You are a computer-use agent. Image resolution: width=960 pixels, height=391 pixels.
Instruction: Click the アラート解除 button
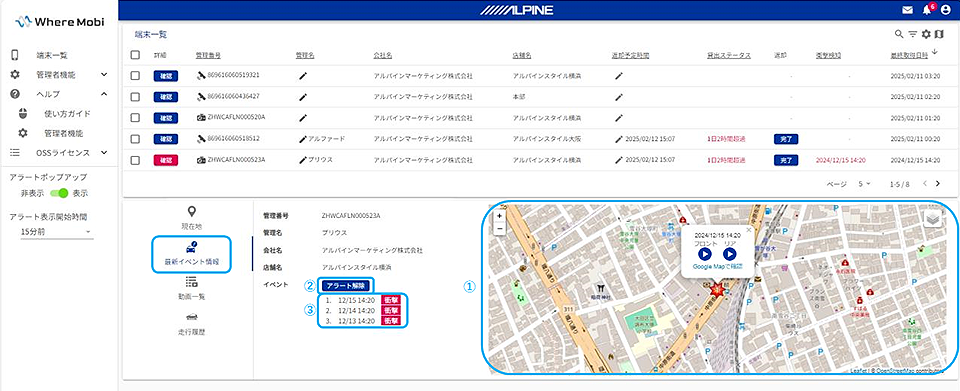pos(346,285)
